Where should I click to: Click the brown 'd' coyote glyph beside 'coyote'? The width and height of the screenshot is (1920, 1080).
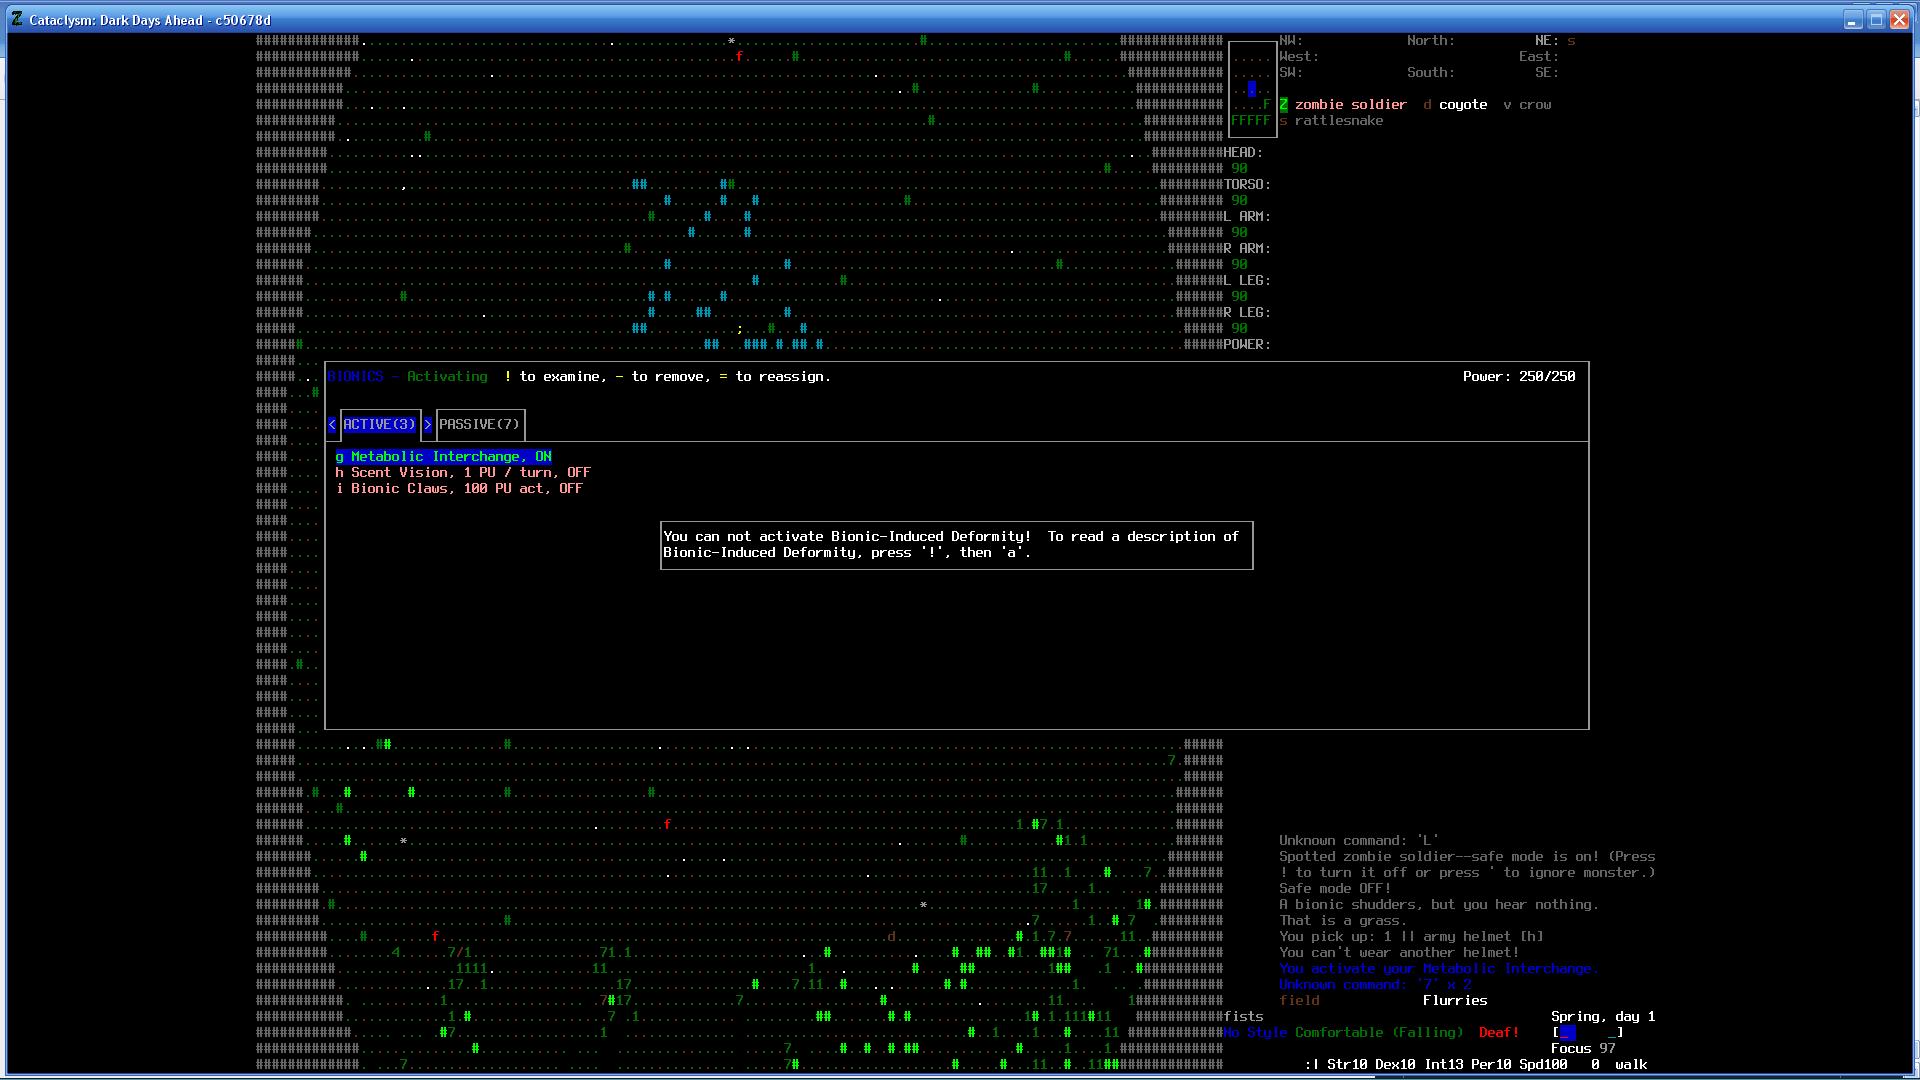1427,105
